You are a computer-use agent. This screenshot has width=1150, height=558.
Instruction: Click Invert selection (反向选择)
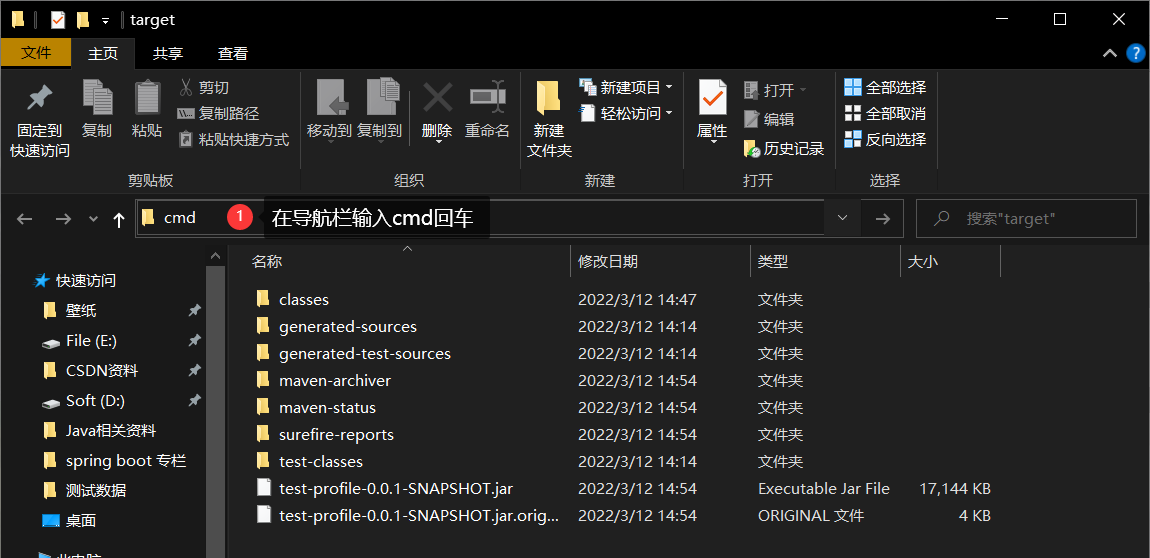coord(885,139)
